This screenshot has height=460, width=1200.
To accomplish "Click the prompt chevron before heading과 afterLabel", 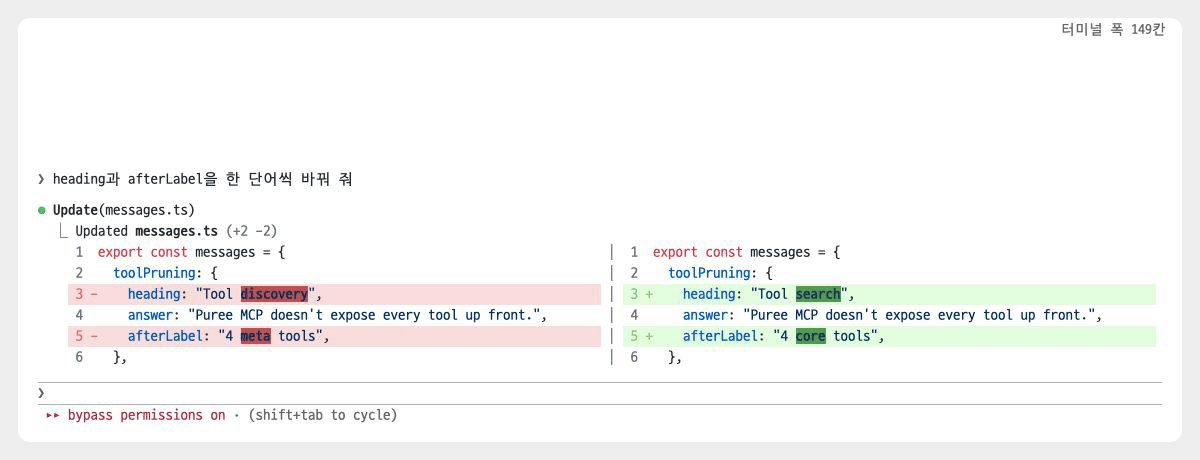I will 41,180.
